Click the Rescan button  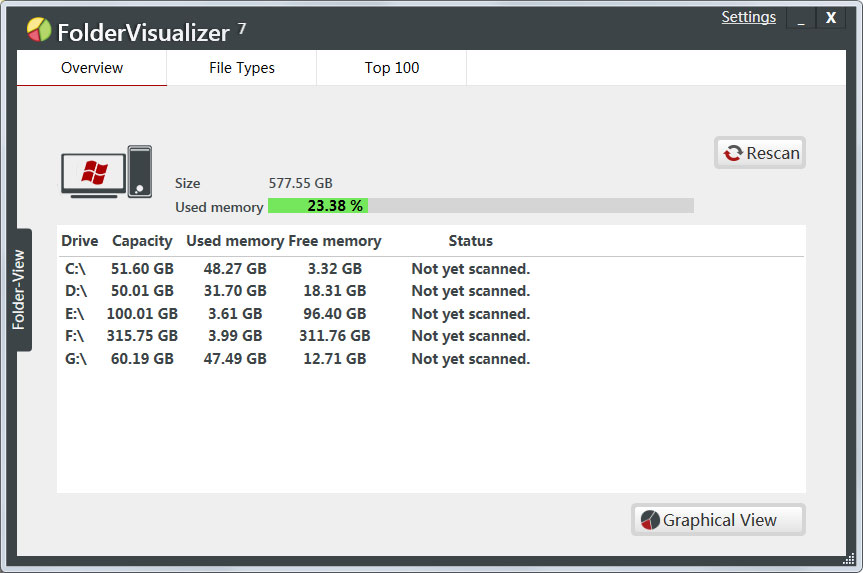click(760, 152)
